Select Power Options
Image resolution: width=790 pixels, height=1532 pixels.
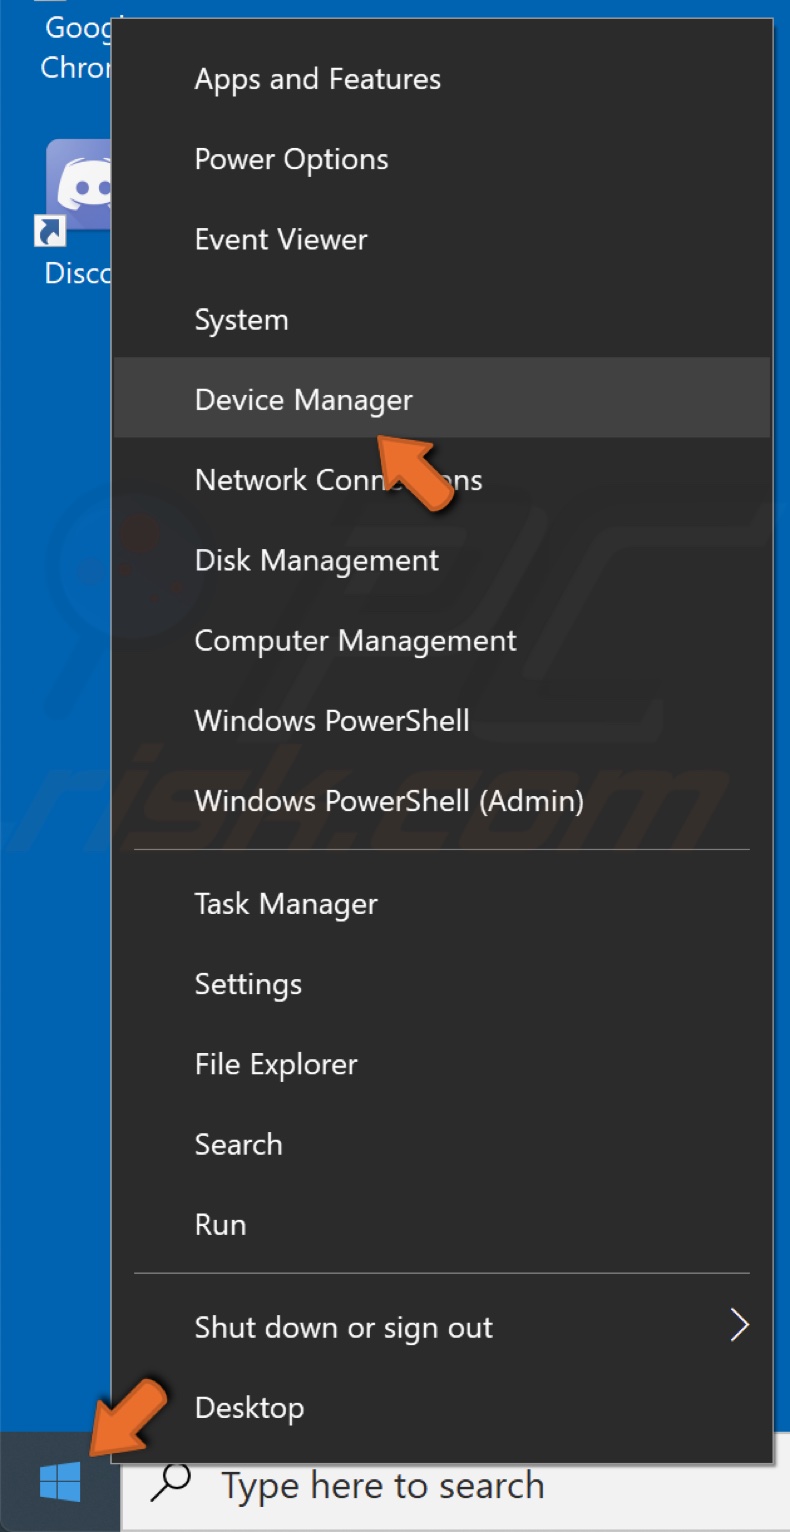coord(290,159)
